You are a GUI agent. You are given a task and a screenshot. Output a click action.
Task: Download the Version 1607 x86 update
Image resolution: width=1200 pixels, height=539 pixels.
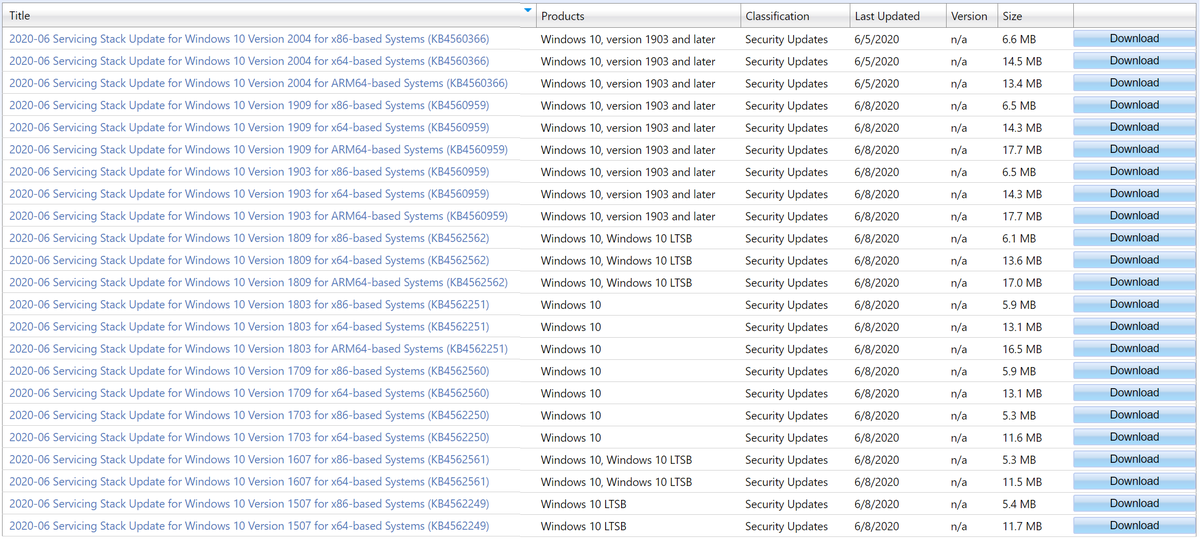click(1134, 459)
